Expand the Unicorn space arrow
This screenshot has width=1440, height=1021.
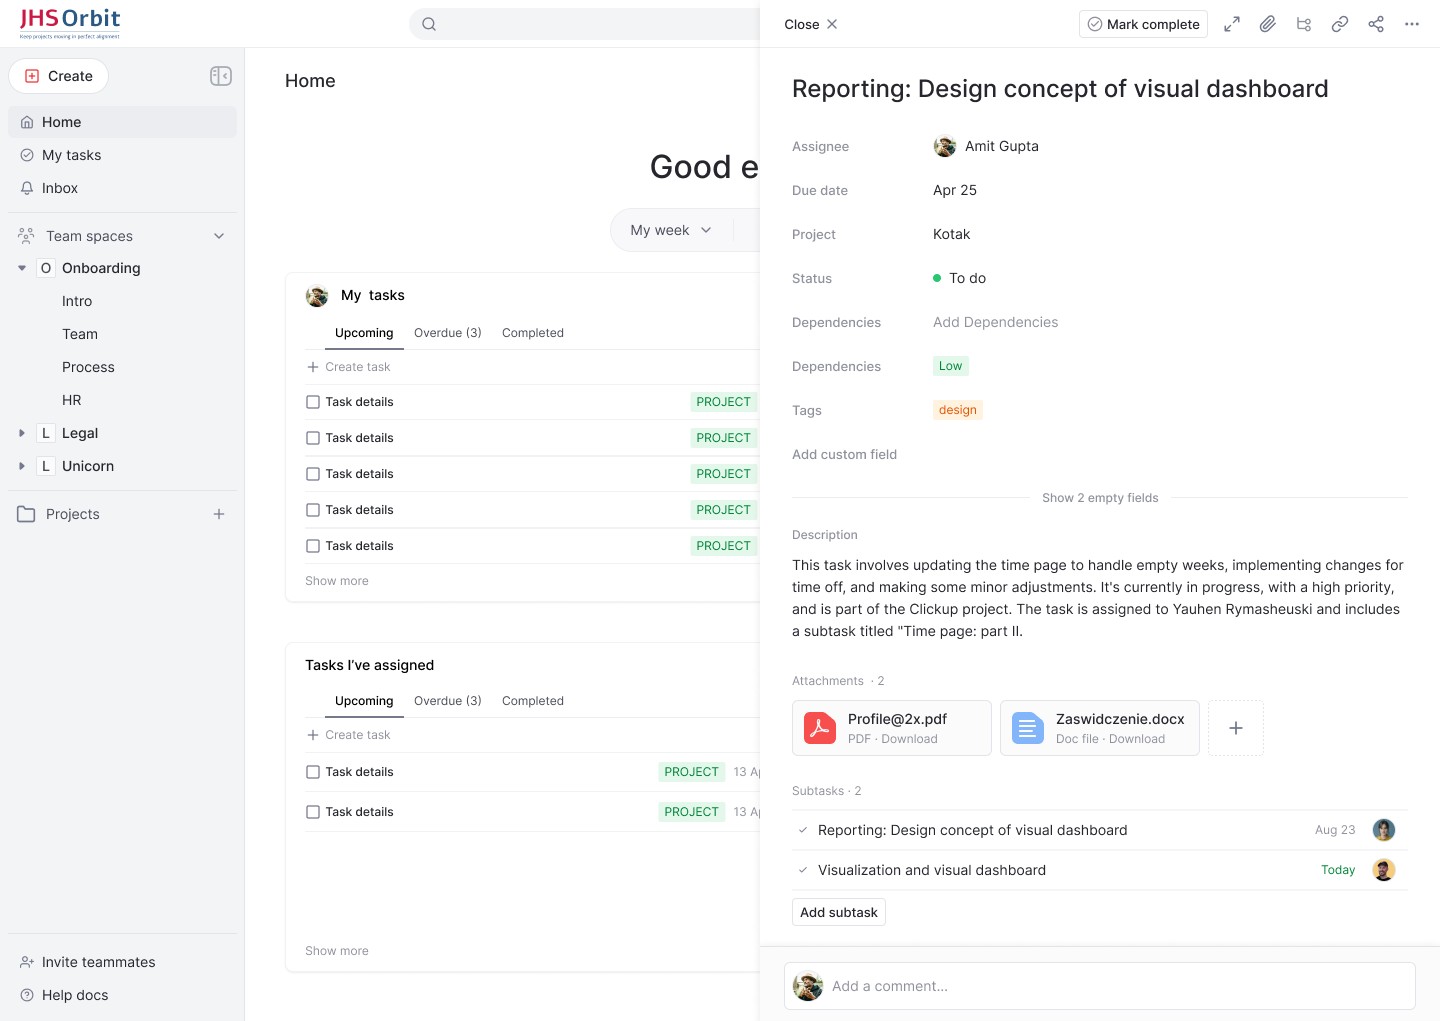click(x=22, y=466)
